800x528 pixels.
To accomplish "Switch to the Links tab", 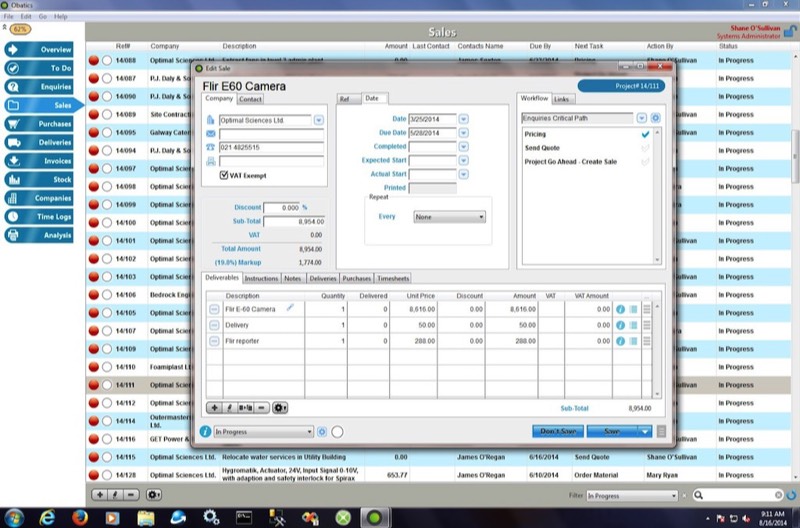I will [x=561, y=99].
